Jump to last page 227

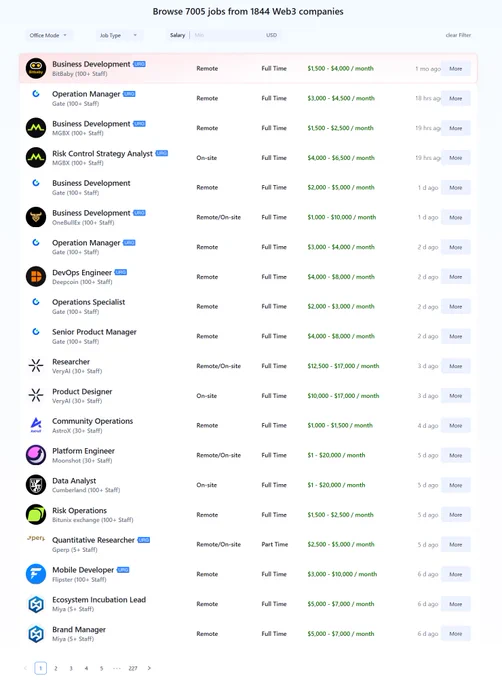133,668
